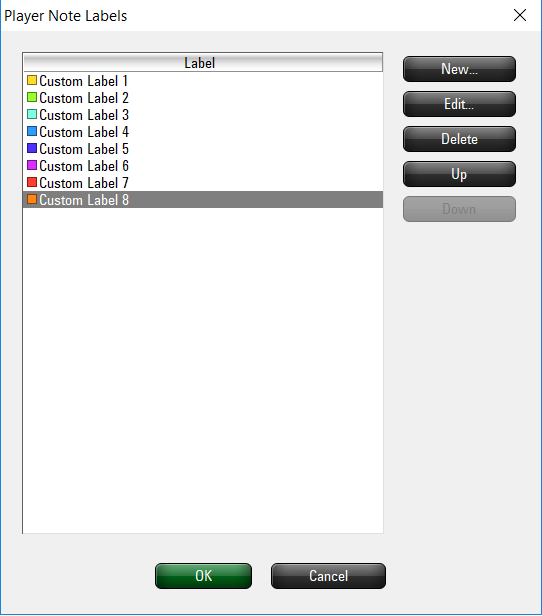Image resolution: width=542 pixels, height=616 pixels.
Task: Select the Custom Label 5 entry
Action: pyautogui.click(x=203, y=149)
